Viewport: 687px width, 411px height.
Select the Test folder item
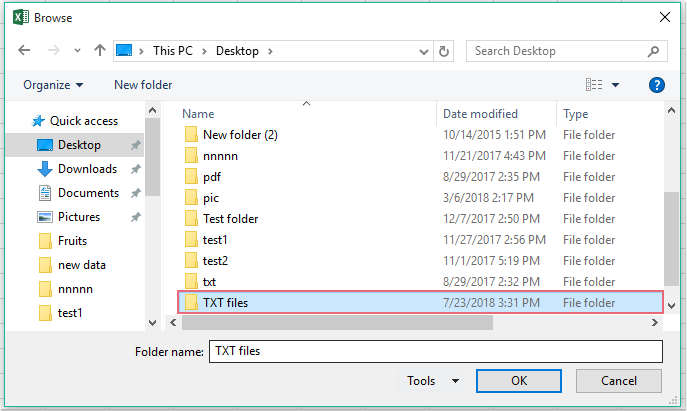coord(230,219)
